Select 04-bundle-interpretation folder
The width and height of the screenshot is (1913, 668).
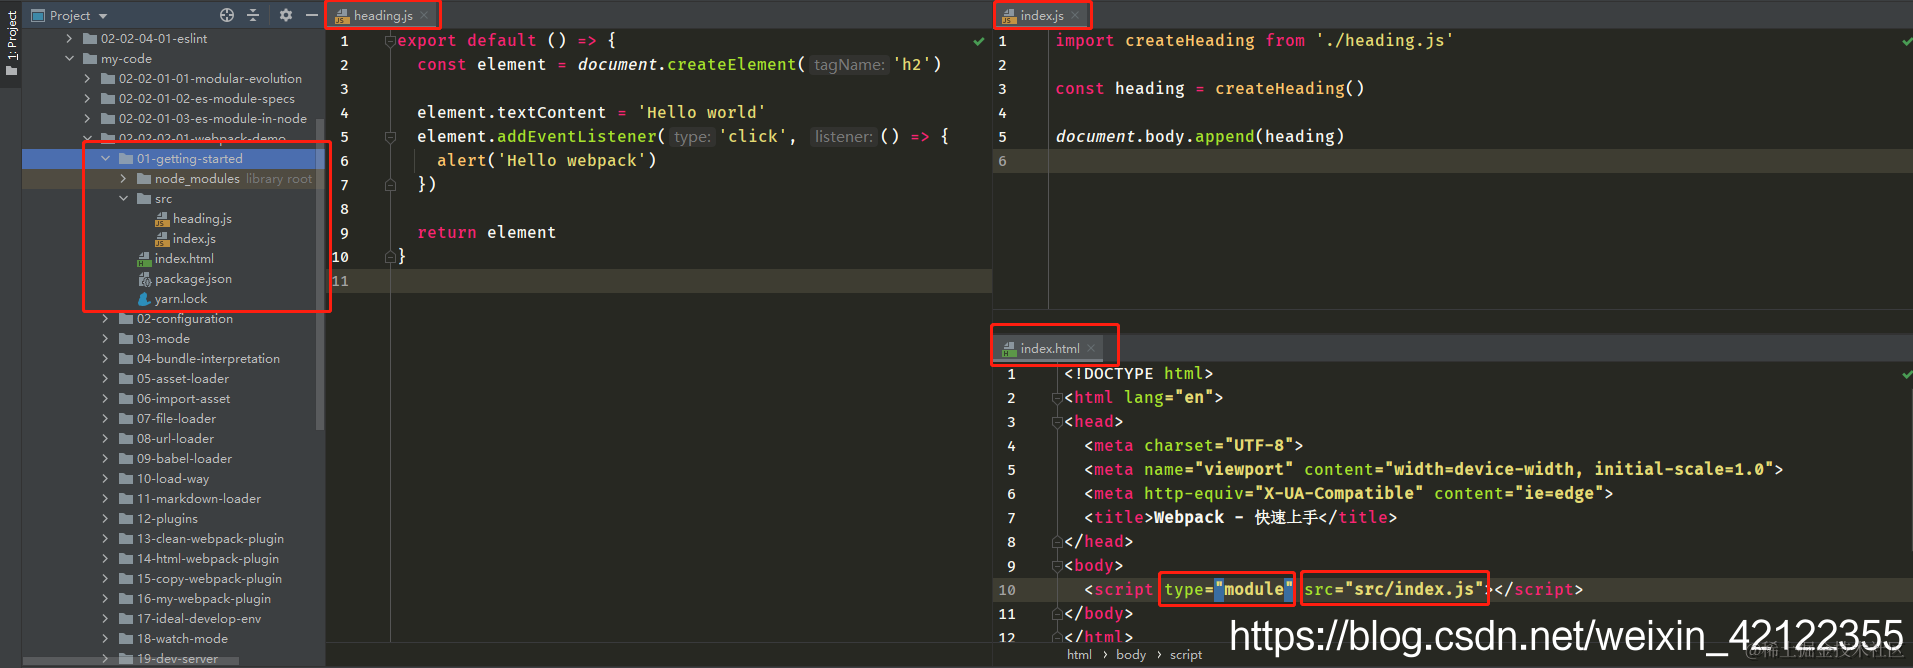point(208,358)
